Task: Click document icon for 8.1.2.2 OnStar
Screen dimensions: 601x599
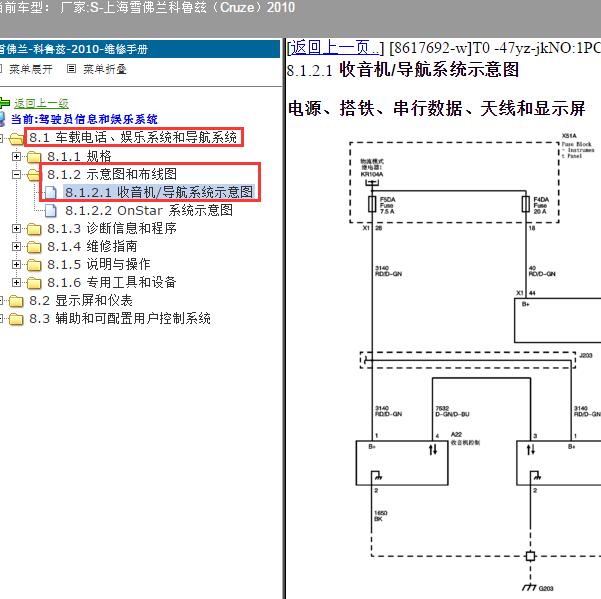Action: [x=51, y=210]
